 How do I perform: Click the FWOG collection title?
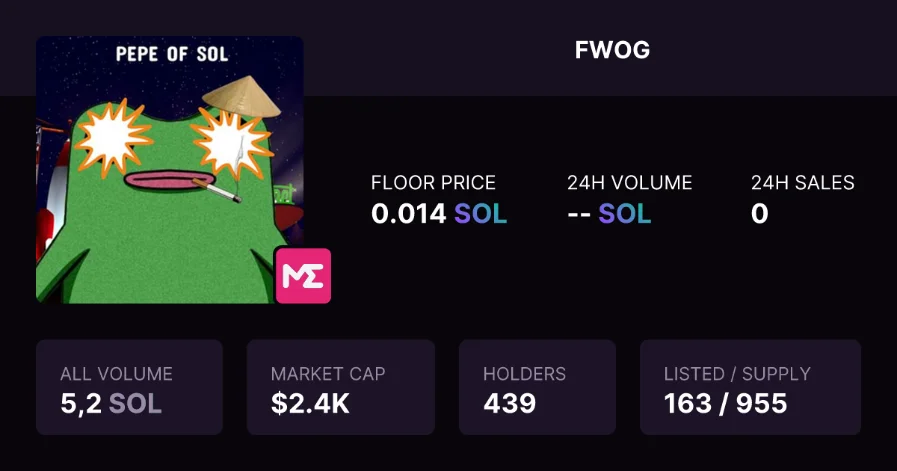pyautogui.click(x=612, y=50)
